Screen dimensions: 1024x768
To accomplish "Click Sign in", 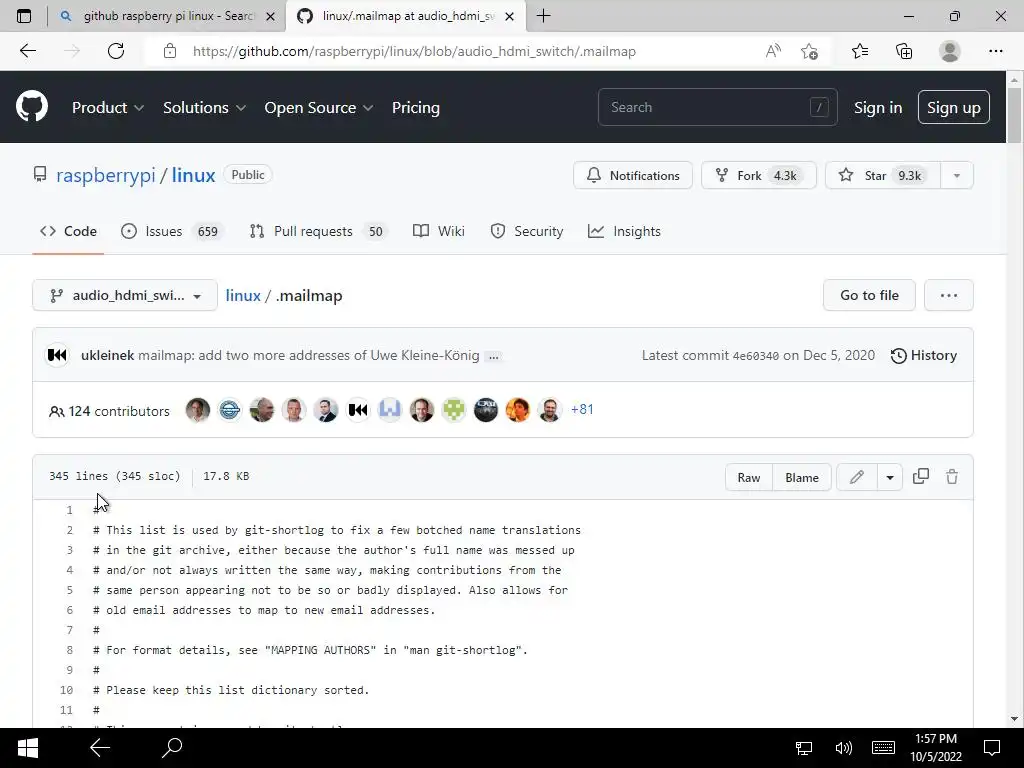I will (x=878, y=108).
